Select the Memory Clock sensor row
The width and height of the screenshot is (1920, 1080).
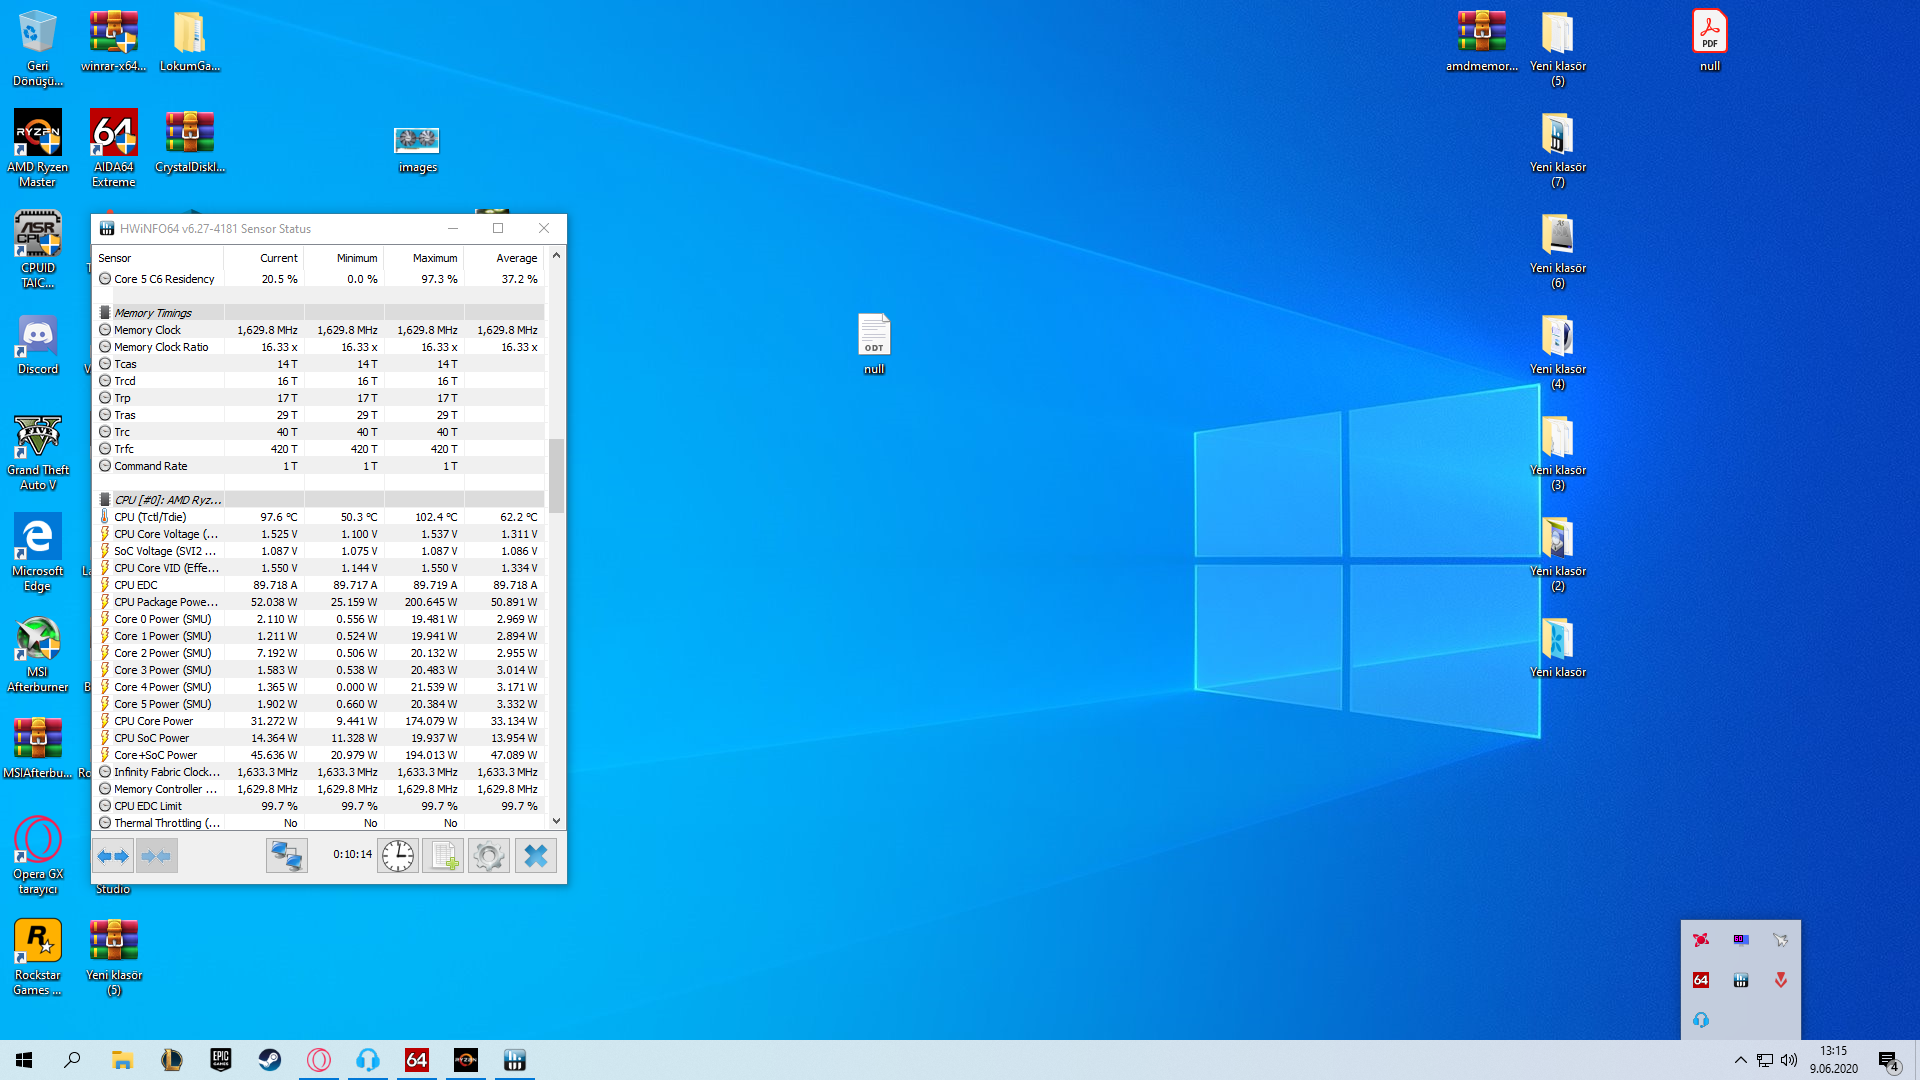coord(319,330)
